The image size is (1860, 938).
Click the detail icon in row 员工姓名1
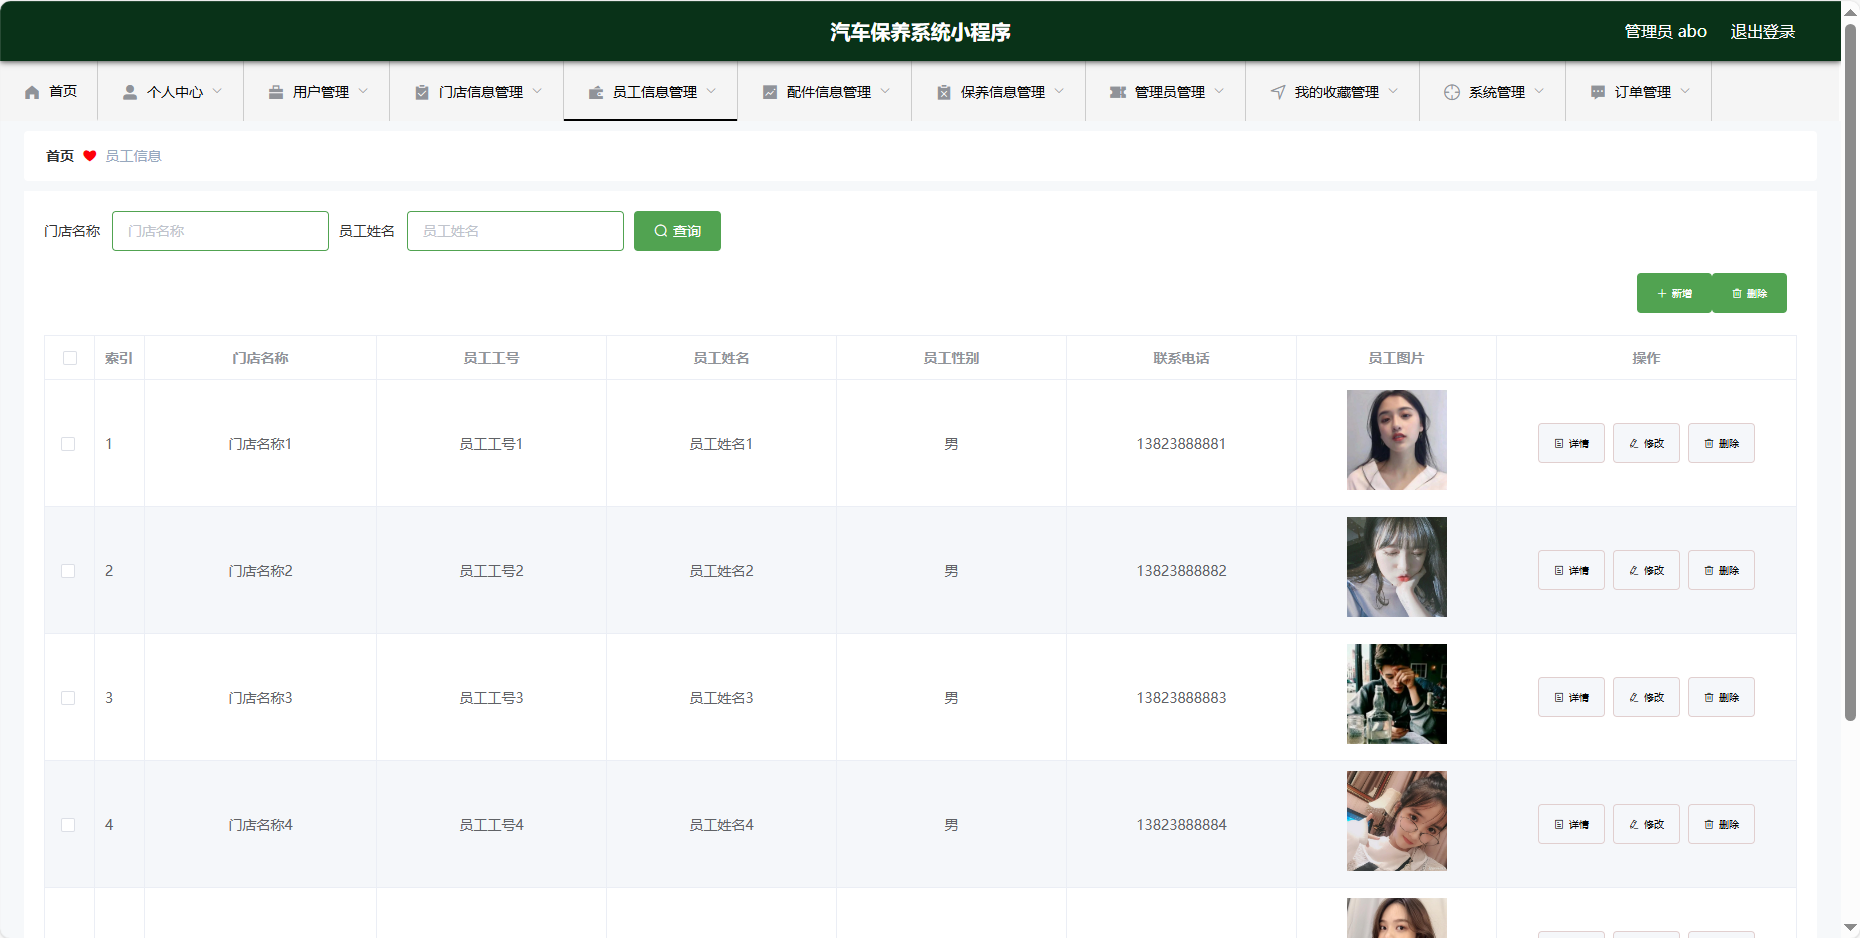click(1559, 444)
